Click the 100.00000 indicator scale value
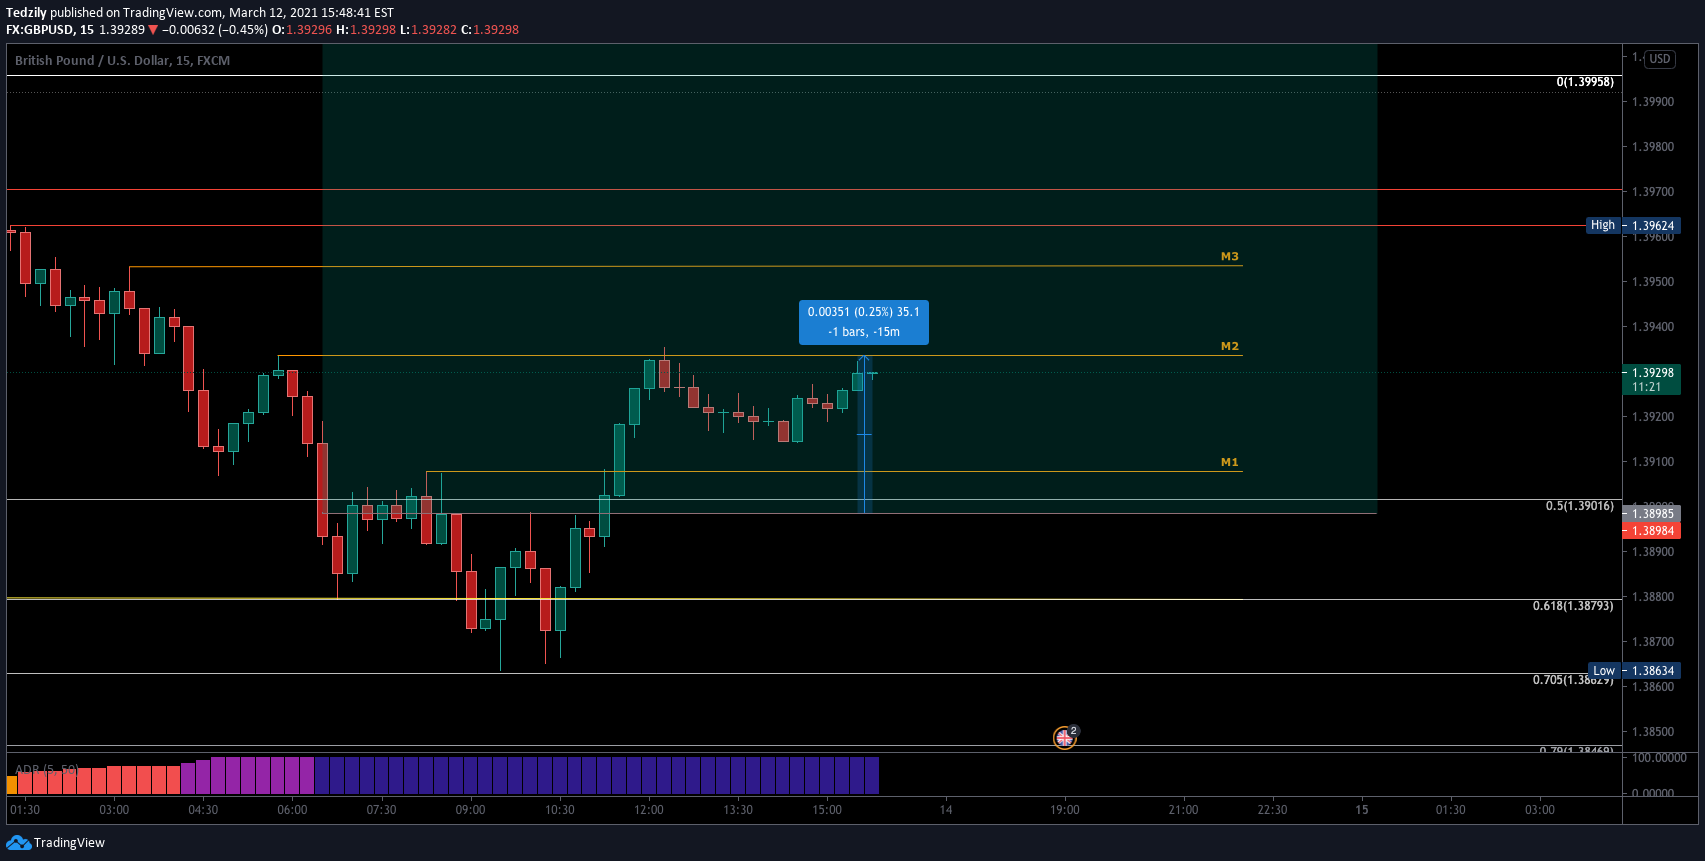 tap(1659, 758)
